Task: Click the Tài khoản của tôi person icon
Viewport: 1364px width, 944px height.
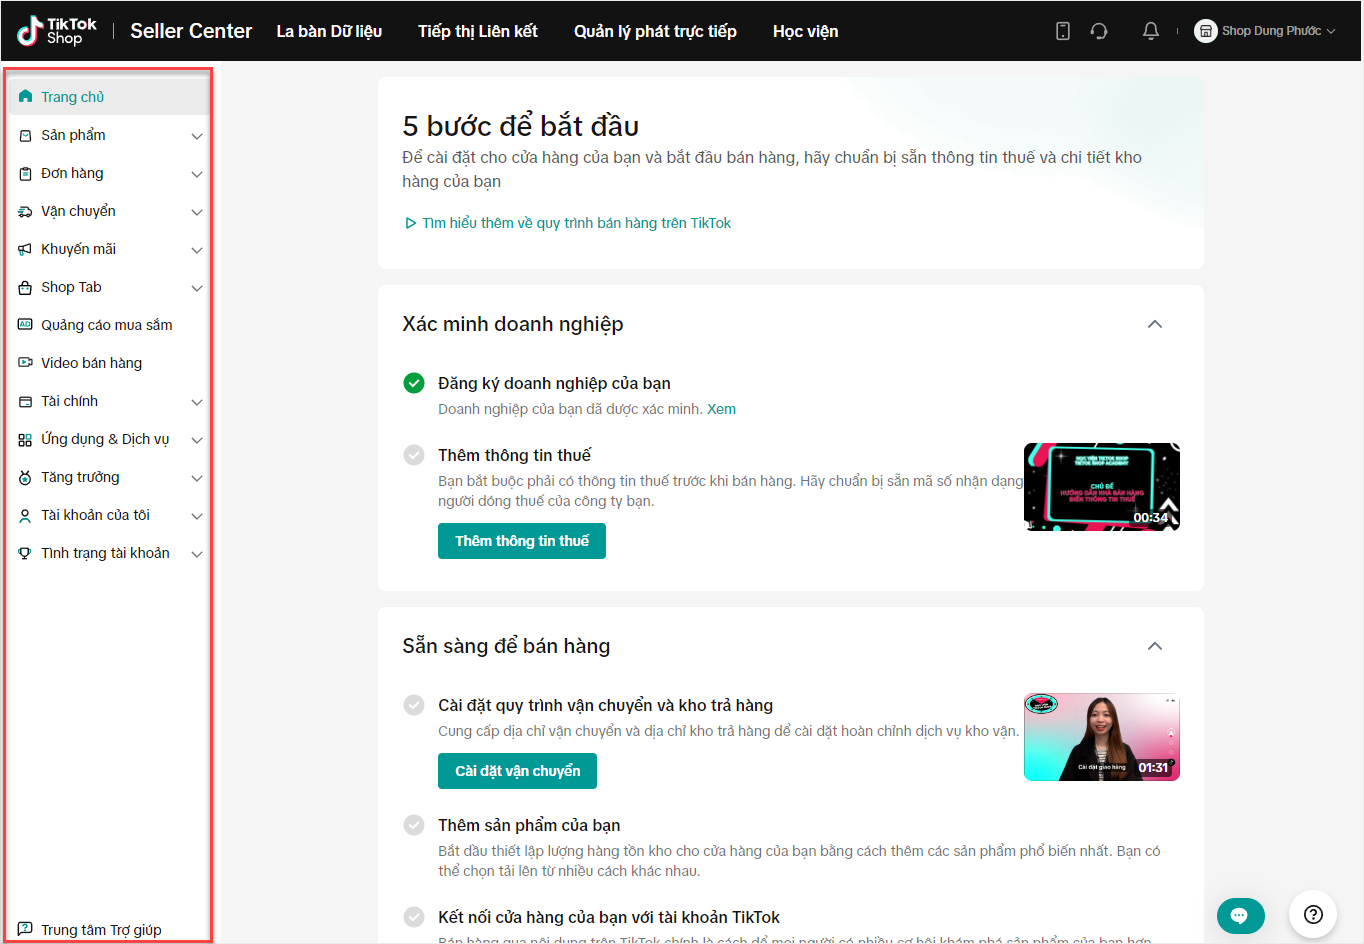Action: (x=25, y=515)
